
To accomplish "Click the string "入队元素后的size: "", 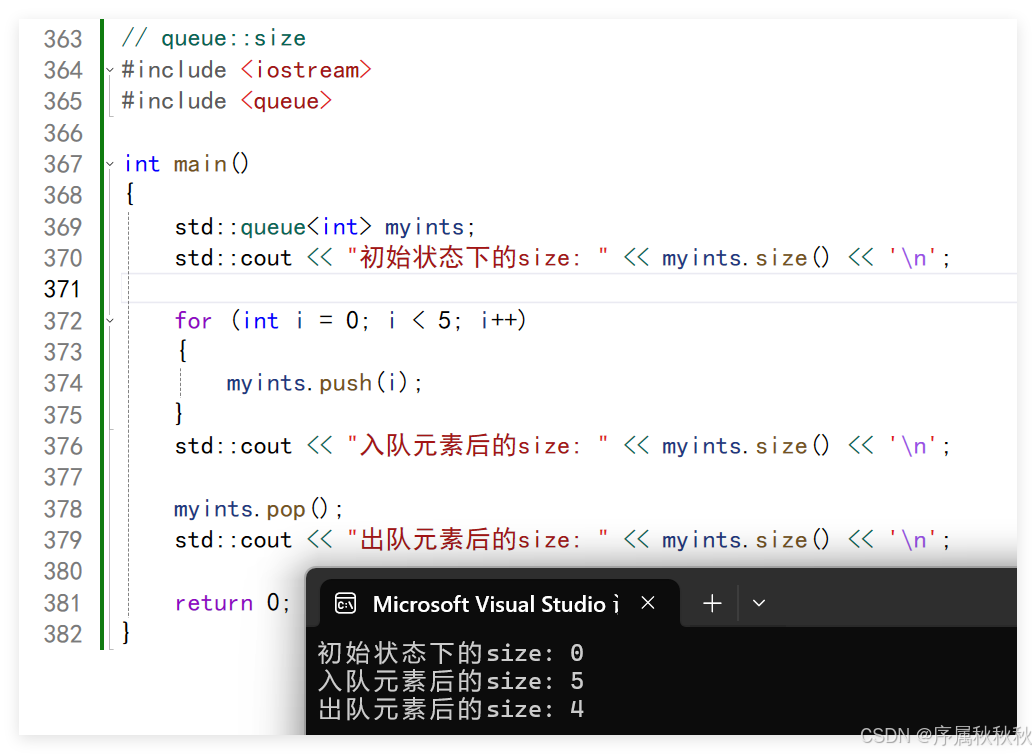I will tap(477, 446).
